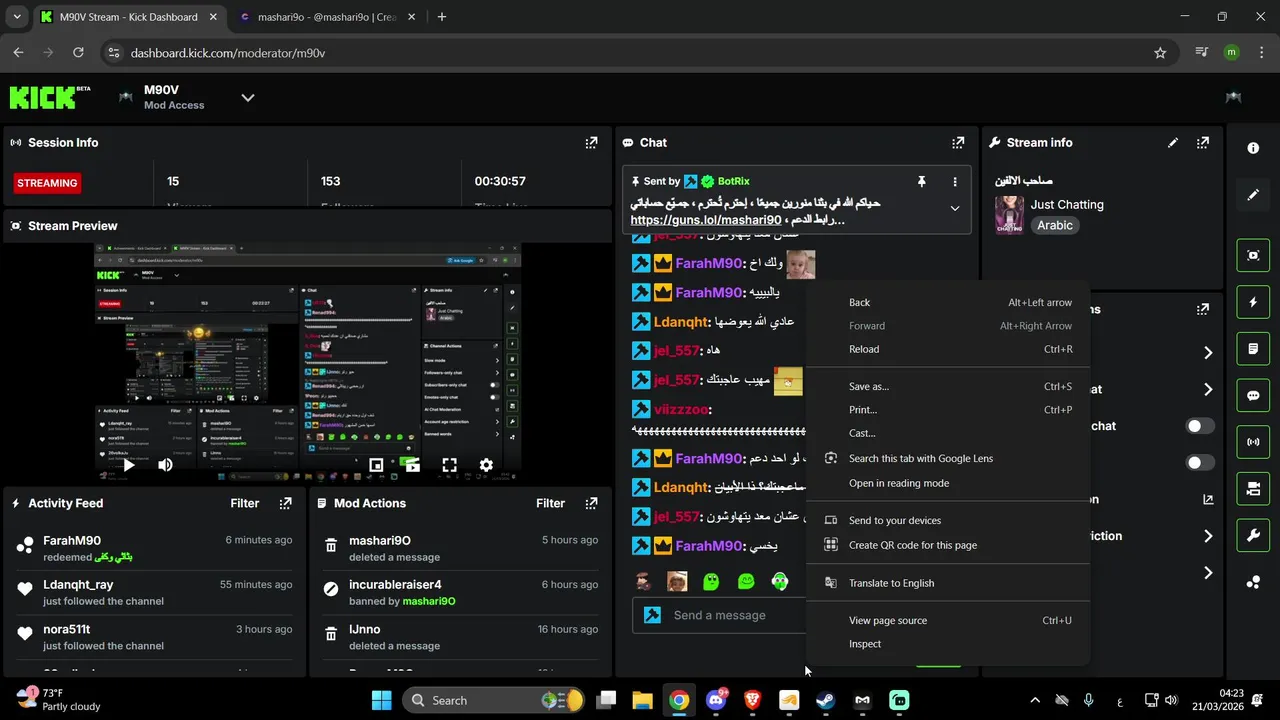
Task: Toggle the lightning activity feed sidebar icon
Action: coord(1253,302)
